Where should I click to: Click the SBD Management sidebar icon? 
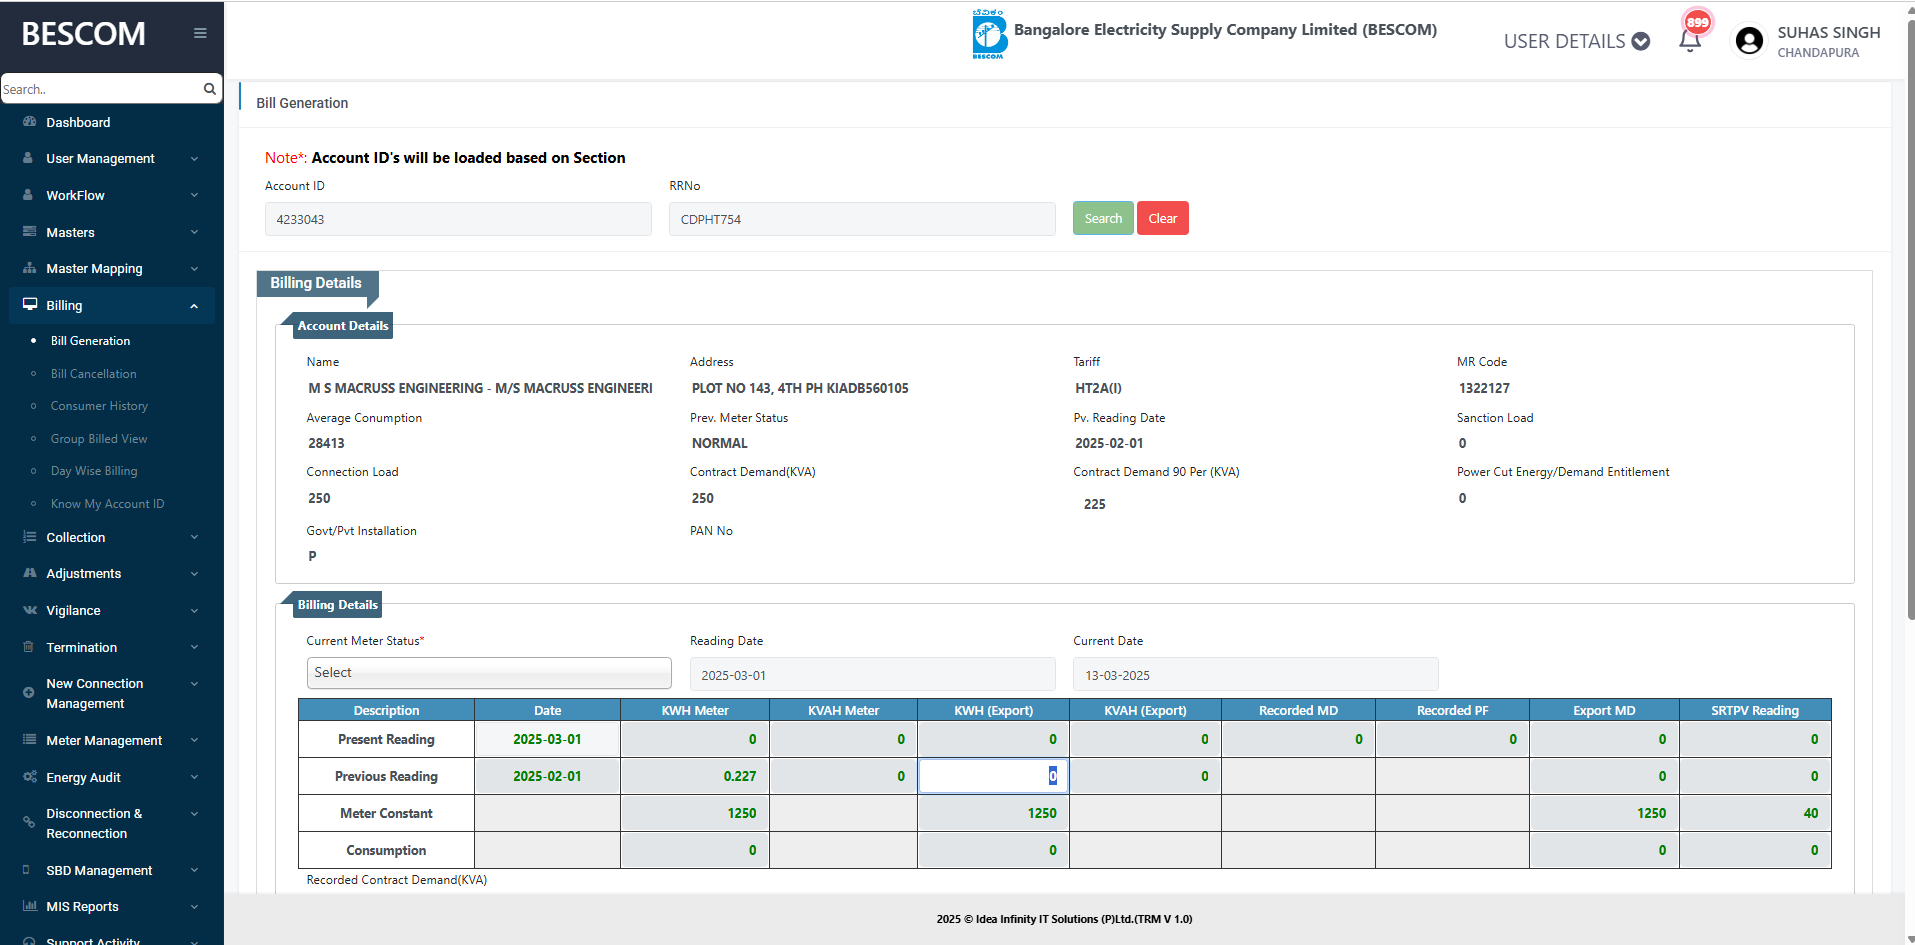tap(26, 870)
